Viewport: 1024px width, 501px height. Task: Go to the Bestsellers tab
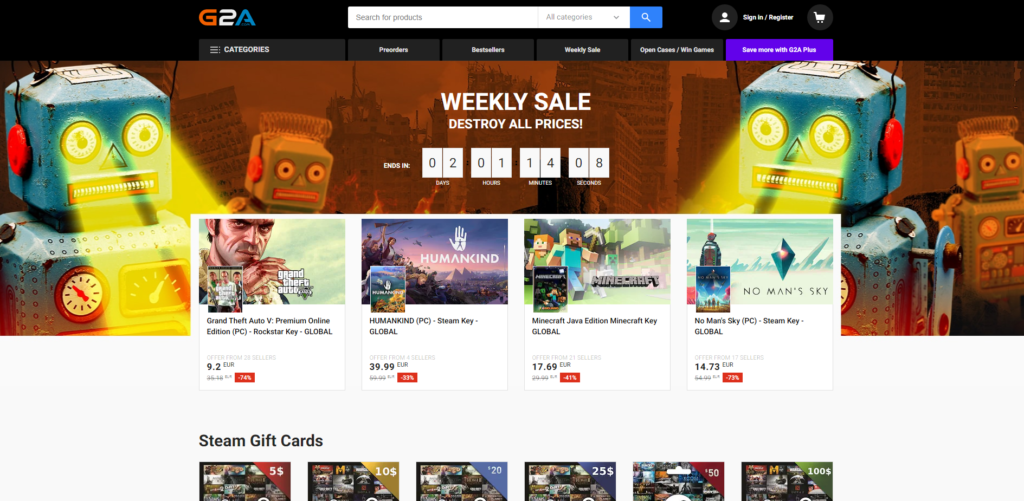tap(488, 50)
